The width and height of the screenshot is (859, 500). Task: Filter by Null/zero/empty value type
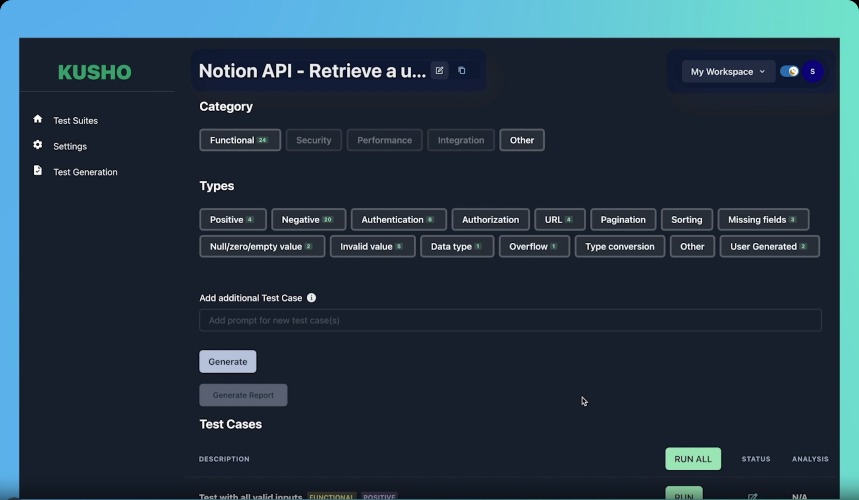pyautogui.click(x=262, y=246)
